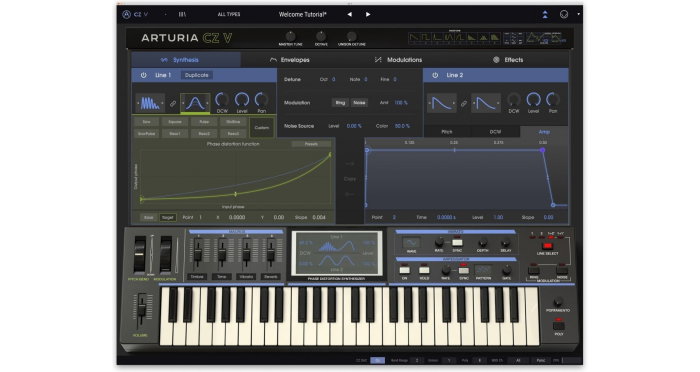Click the Line 1 Level knob
Screen dimensions: 700x372
[242, 100]
